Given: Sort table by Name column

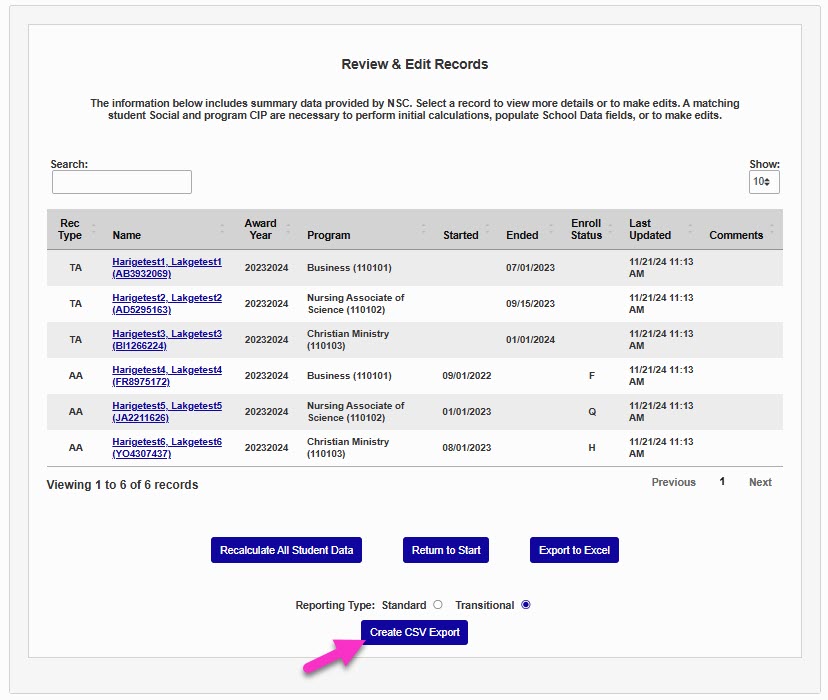Looking at the screenshot, I should [127, 235].
